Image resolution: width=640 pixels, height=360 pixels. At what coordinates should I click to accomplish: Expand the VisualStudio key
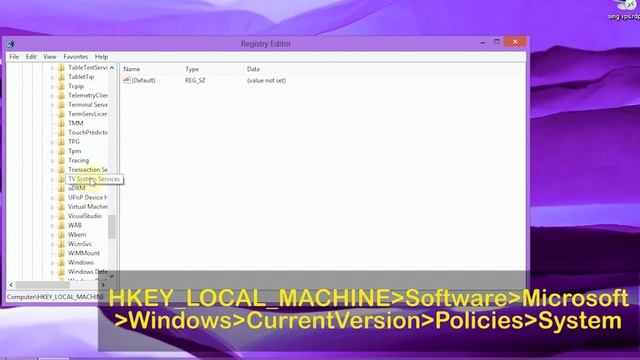tap(52, 216)
